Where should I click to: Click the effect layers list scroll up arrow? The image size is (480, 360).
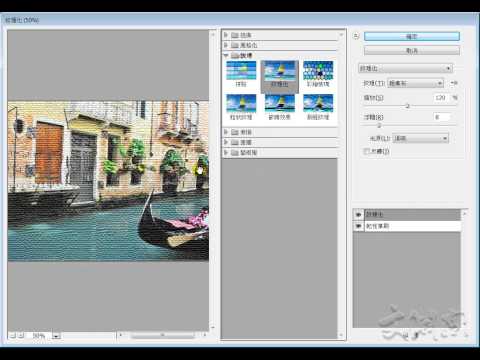click(x=464, y=213)
